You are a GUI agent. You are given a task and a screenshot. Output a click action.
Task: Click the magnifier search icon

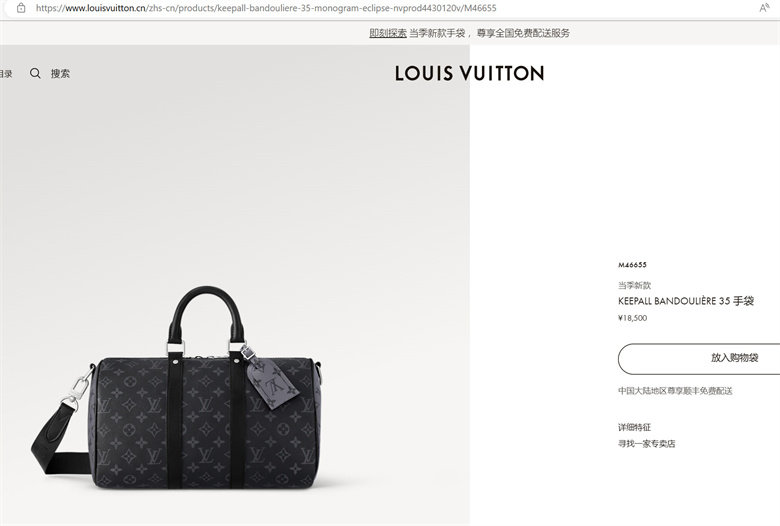point(35,74)
